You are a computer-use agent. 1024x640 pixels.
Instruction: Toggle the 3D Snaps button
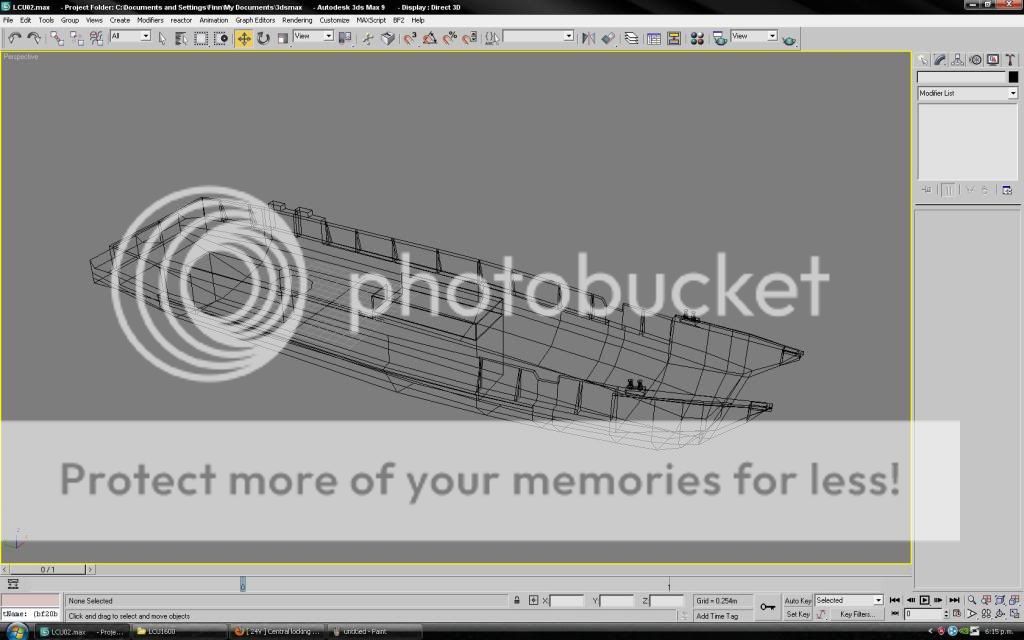coord(410,38)
